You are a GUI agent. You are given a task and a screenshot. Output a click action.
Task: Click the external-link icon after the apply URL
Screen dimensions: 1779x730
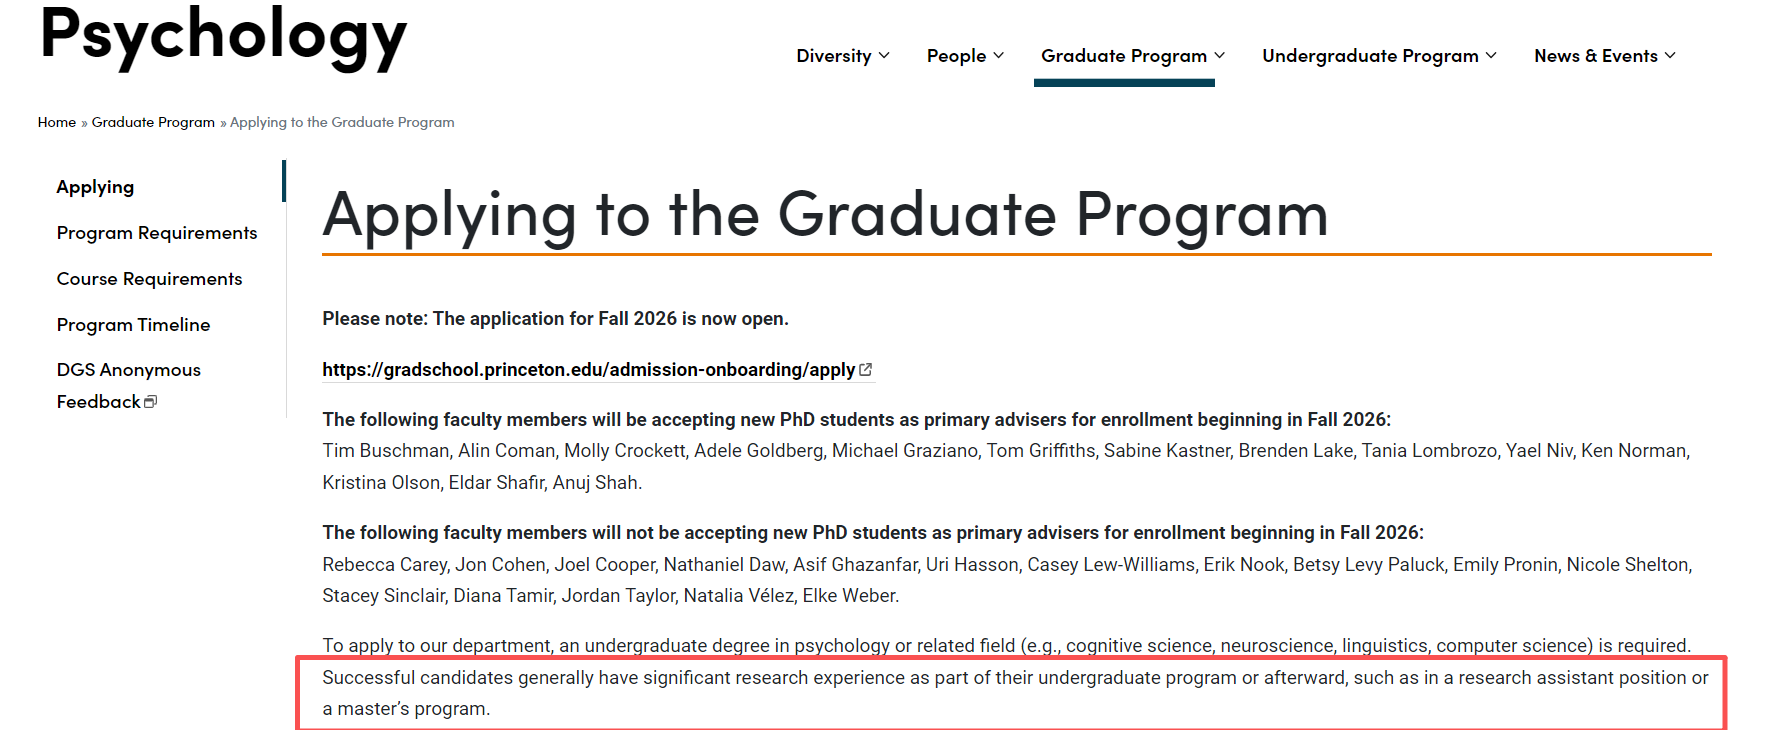coord(866,370)
